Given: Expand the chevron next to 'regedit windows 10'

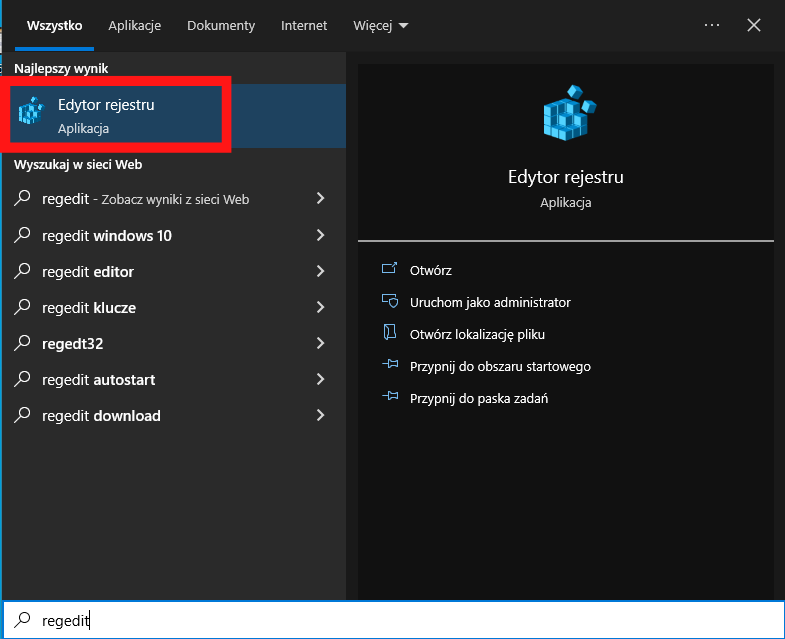Looking at the screenshot, I should [320, 235].
